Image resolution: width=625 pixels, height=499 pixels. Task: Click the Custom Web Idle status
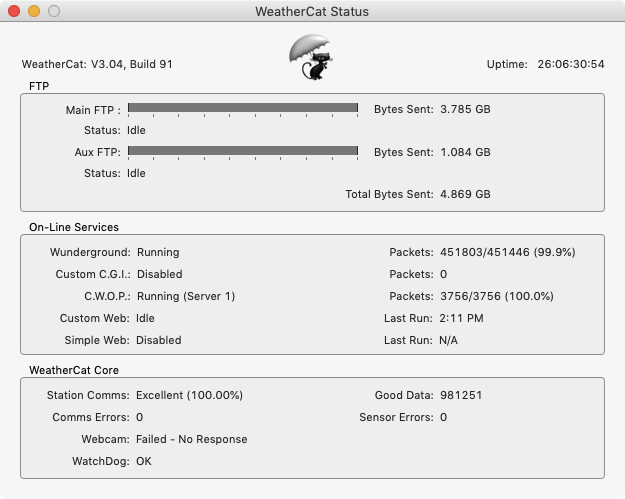coord(145,318)
